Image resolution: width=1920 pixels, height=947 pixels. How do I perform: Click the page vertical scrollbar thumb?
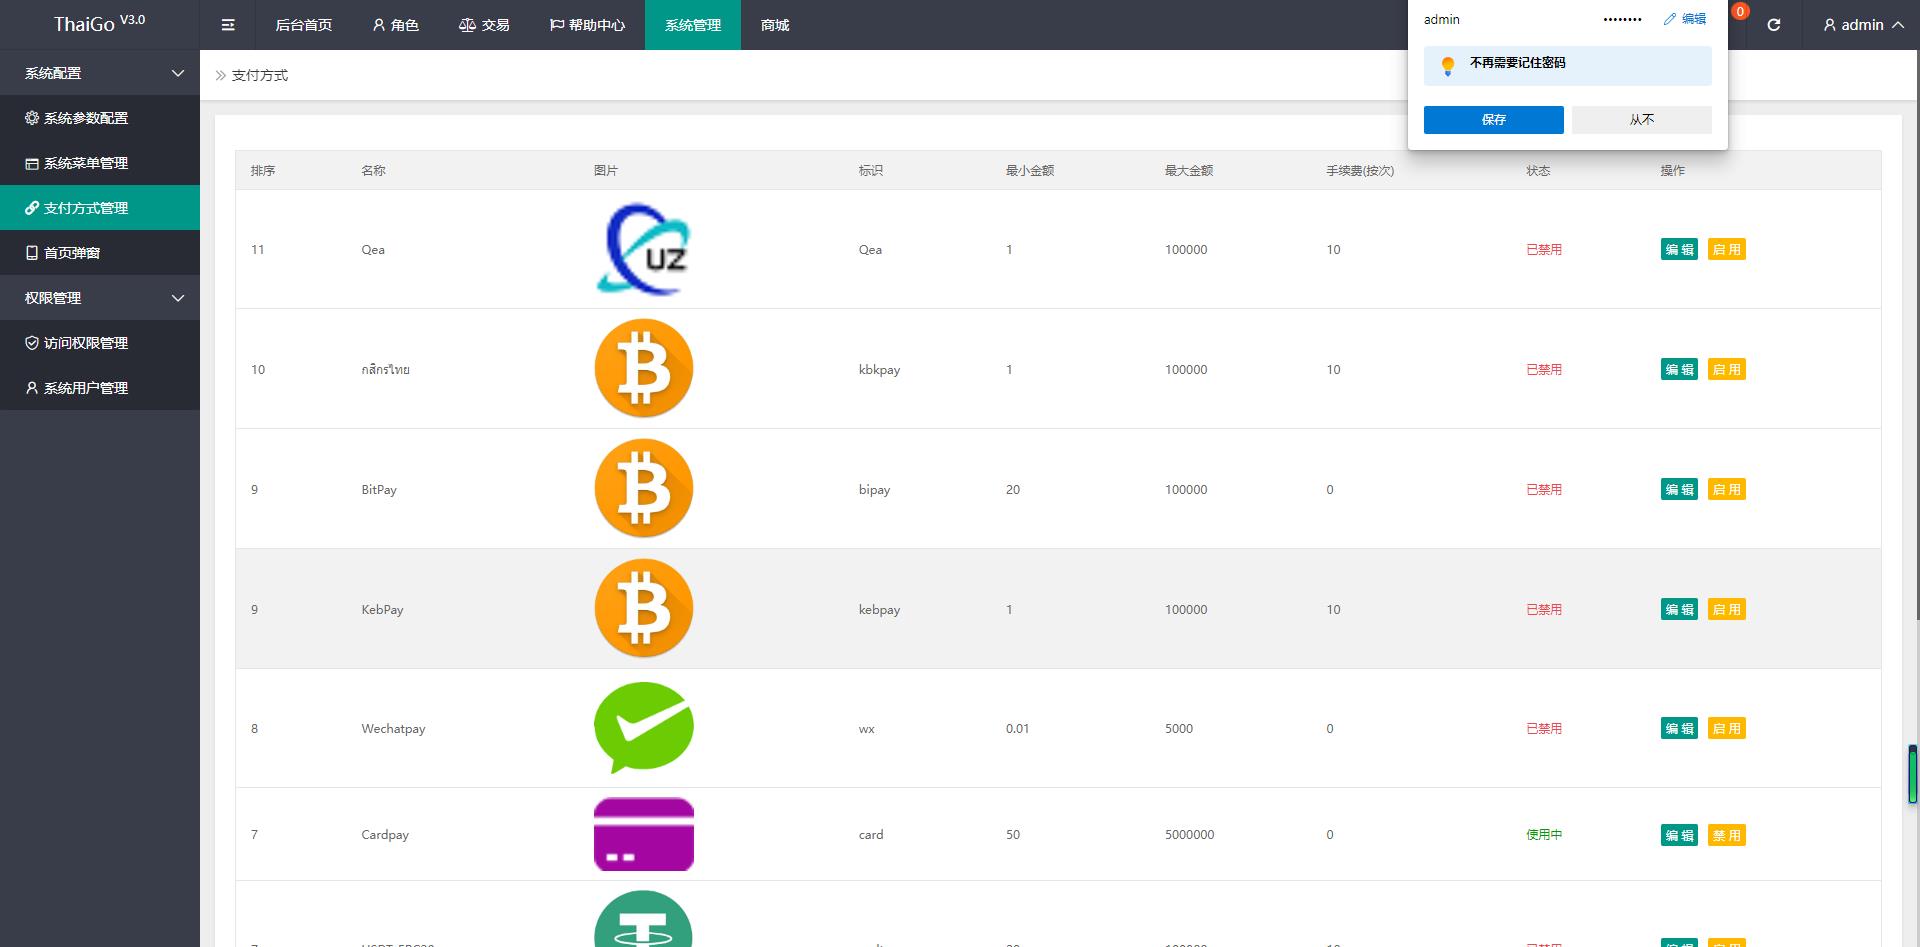click(1912, 774)
